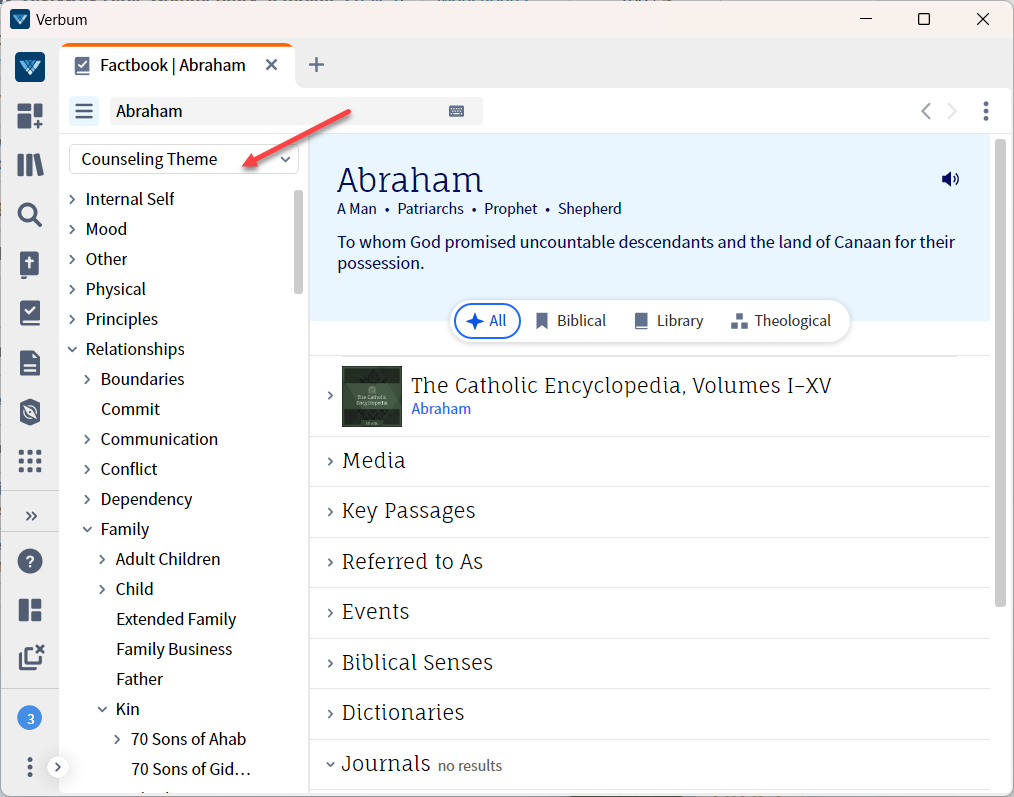1014x797 pixels.
Task: Open the Counseling Theme dropdown
Action: point(184,159)
